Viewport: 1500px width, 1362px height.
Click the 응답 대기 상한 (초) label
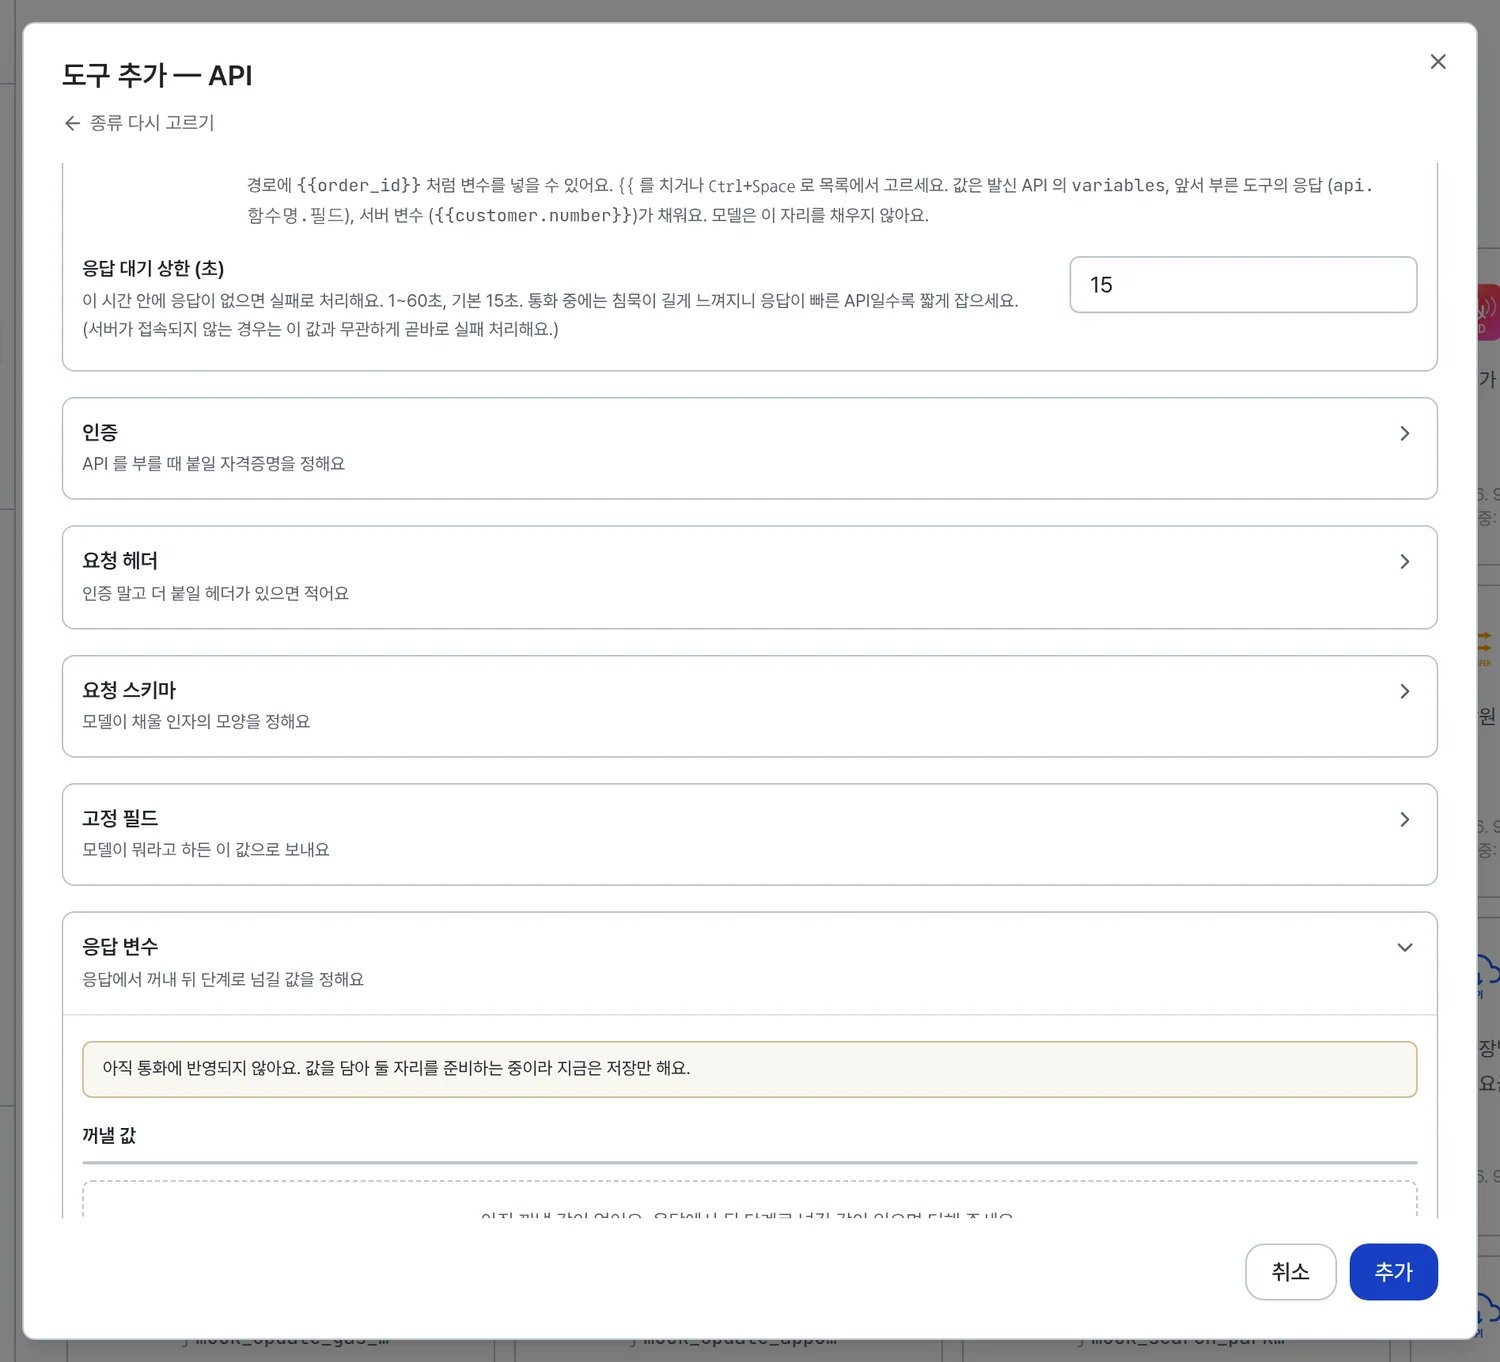pyautogui.click(x=153, y=268)
